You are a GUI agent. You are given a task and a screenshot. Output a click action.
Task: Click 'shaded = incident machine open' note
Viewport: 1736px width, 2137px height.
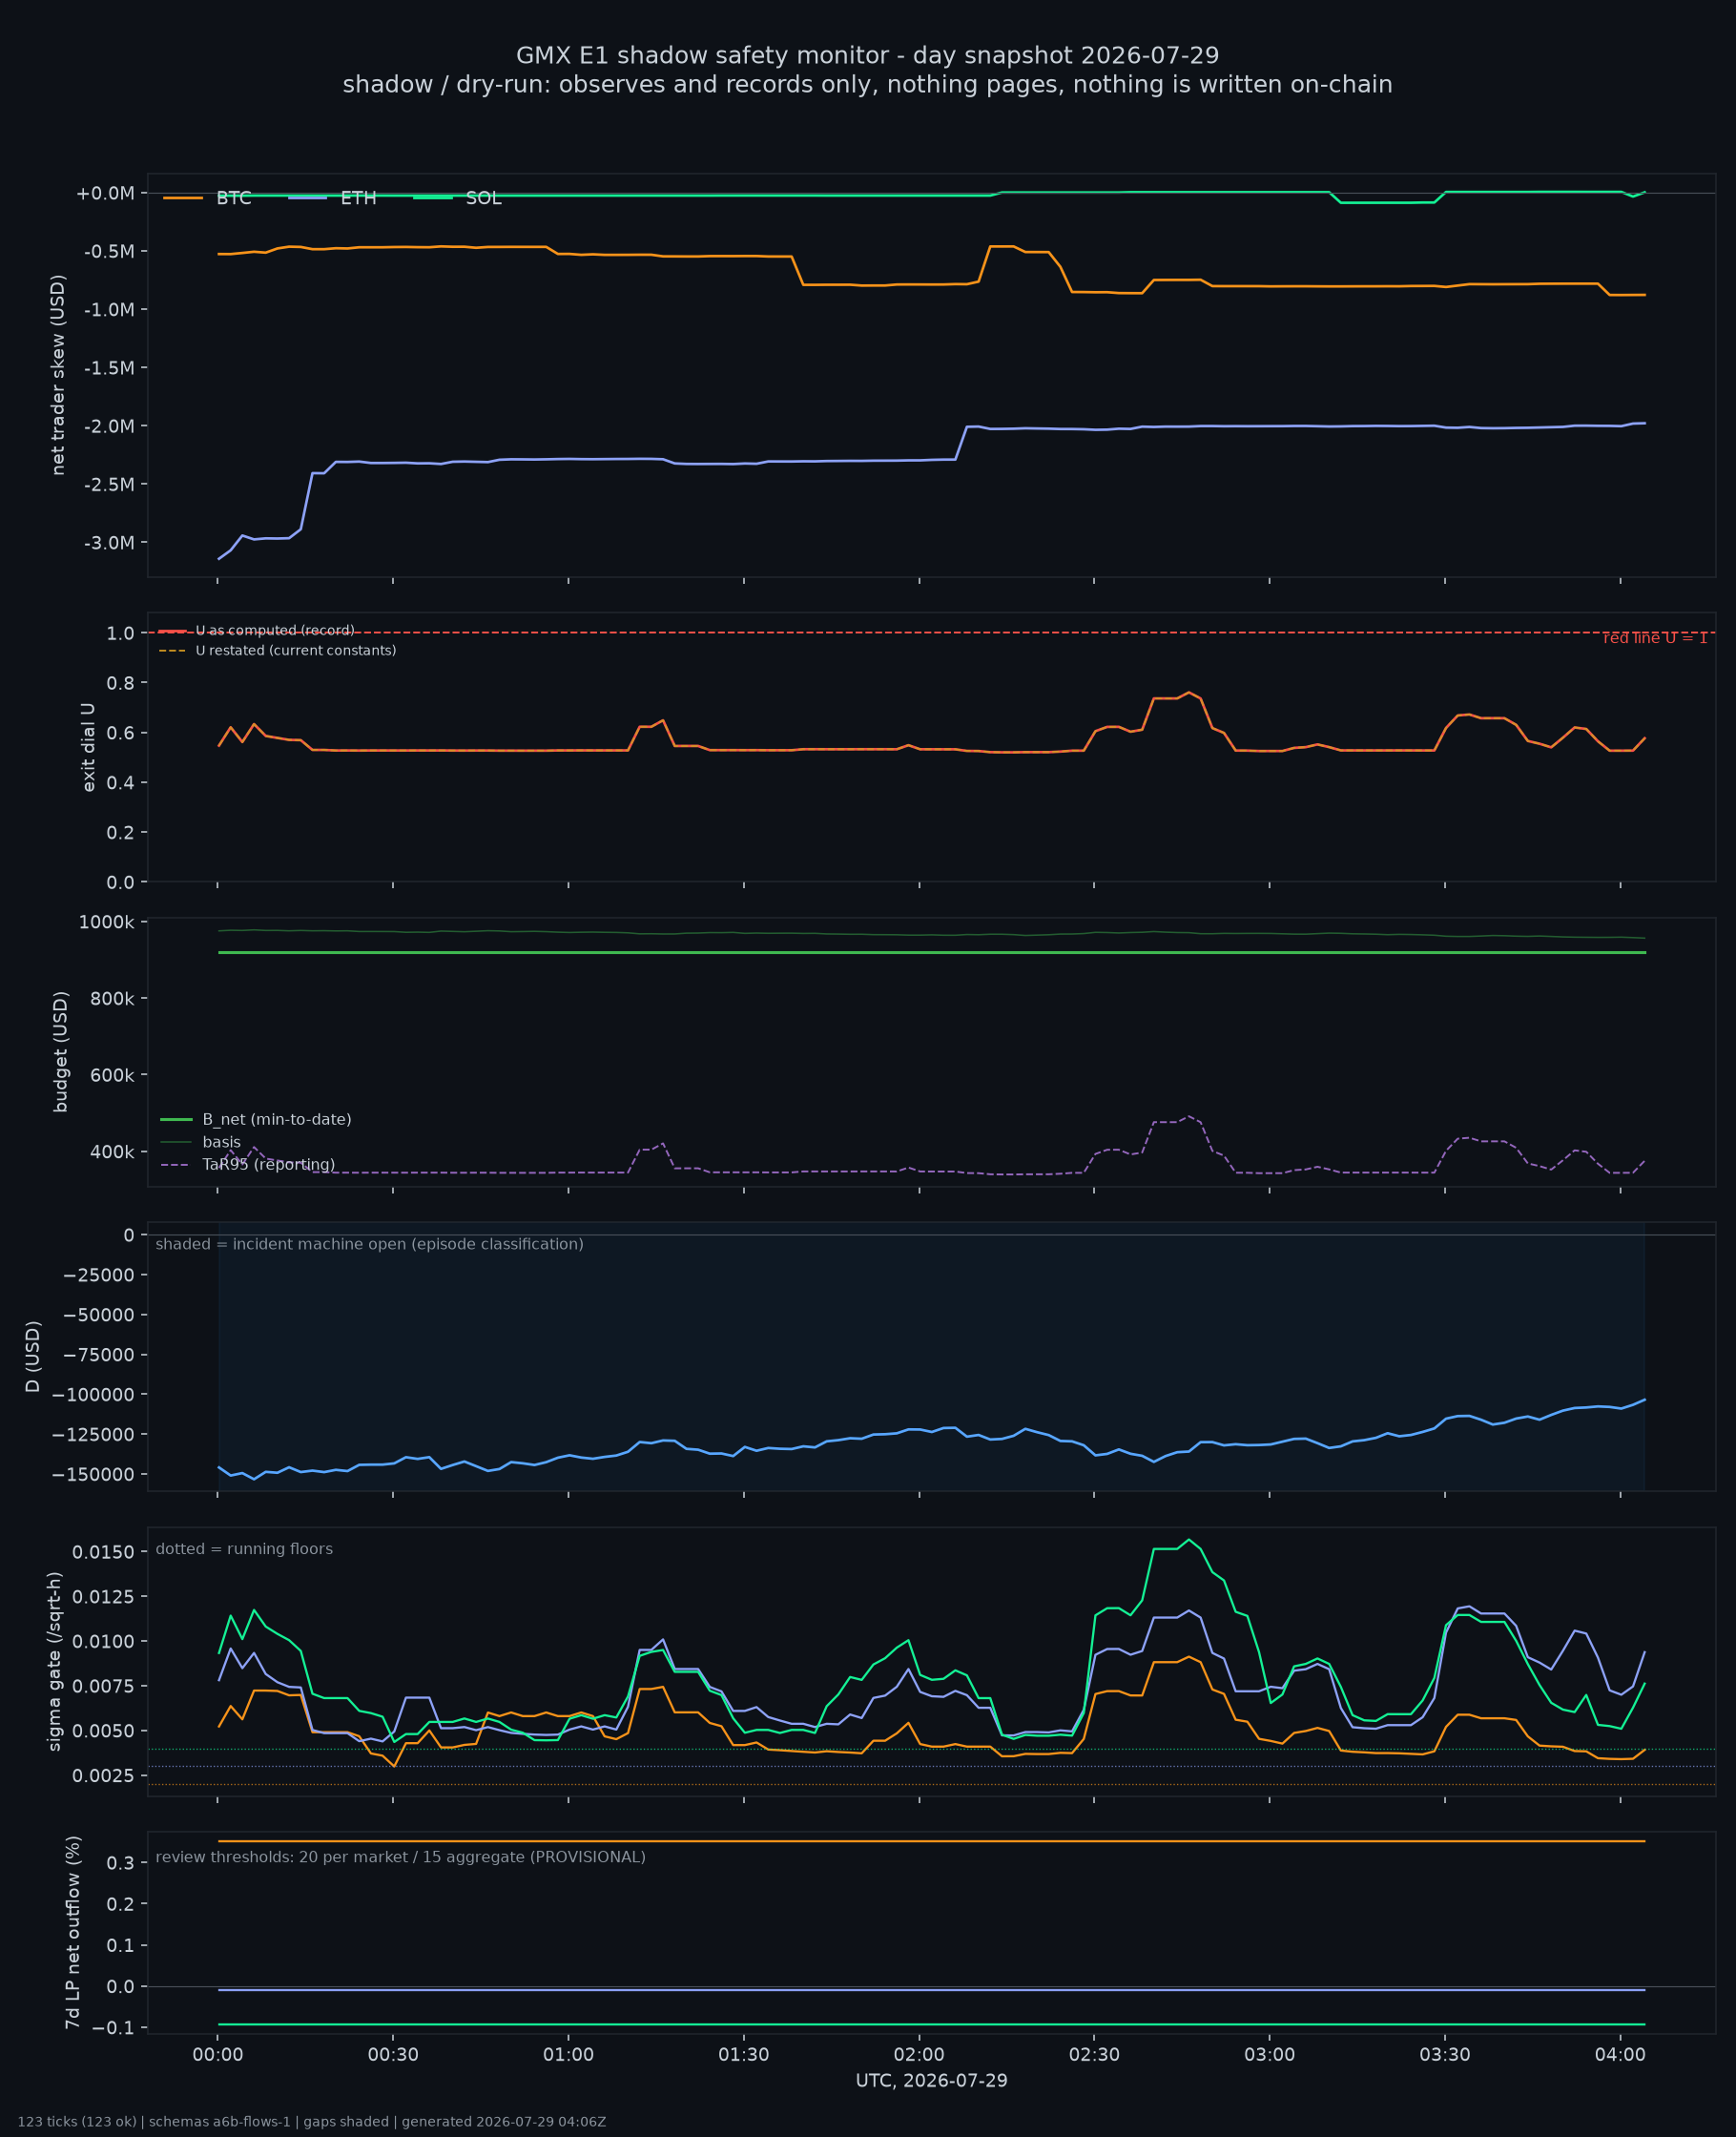pyautogui.click(x=369, y=1244)
